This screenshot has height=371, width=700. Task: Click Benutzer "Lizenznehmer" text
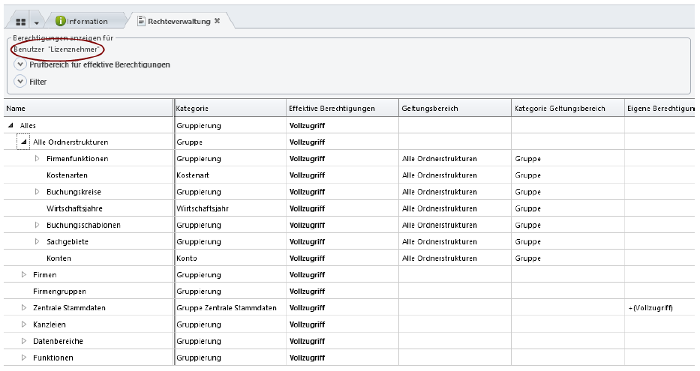(56, 49)
